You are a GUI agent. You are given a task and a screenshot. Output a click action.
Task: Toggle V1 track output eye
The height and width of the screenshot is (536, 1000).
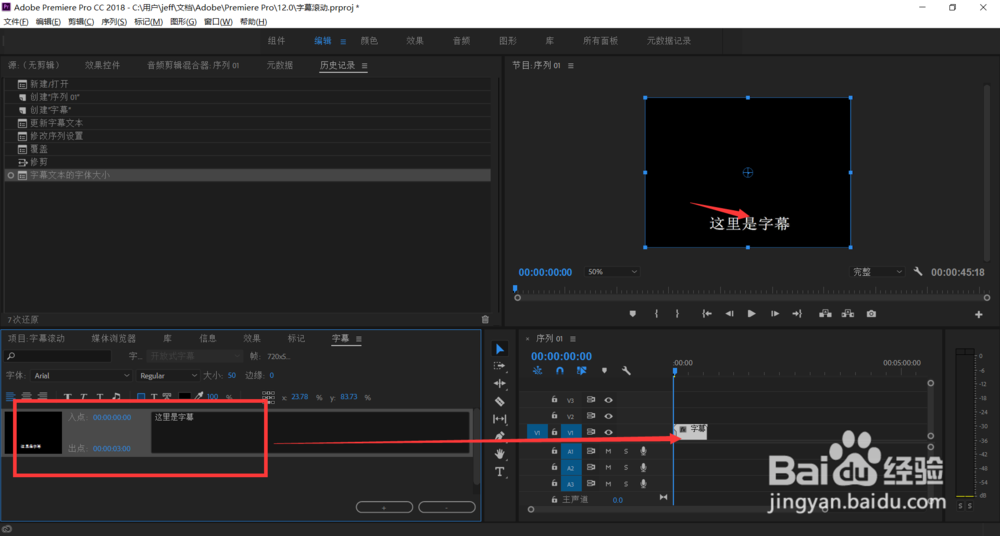[x=608, y=433]
